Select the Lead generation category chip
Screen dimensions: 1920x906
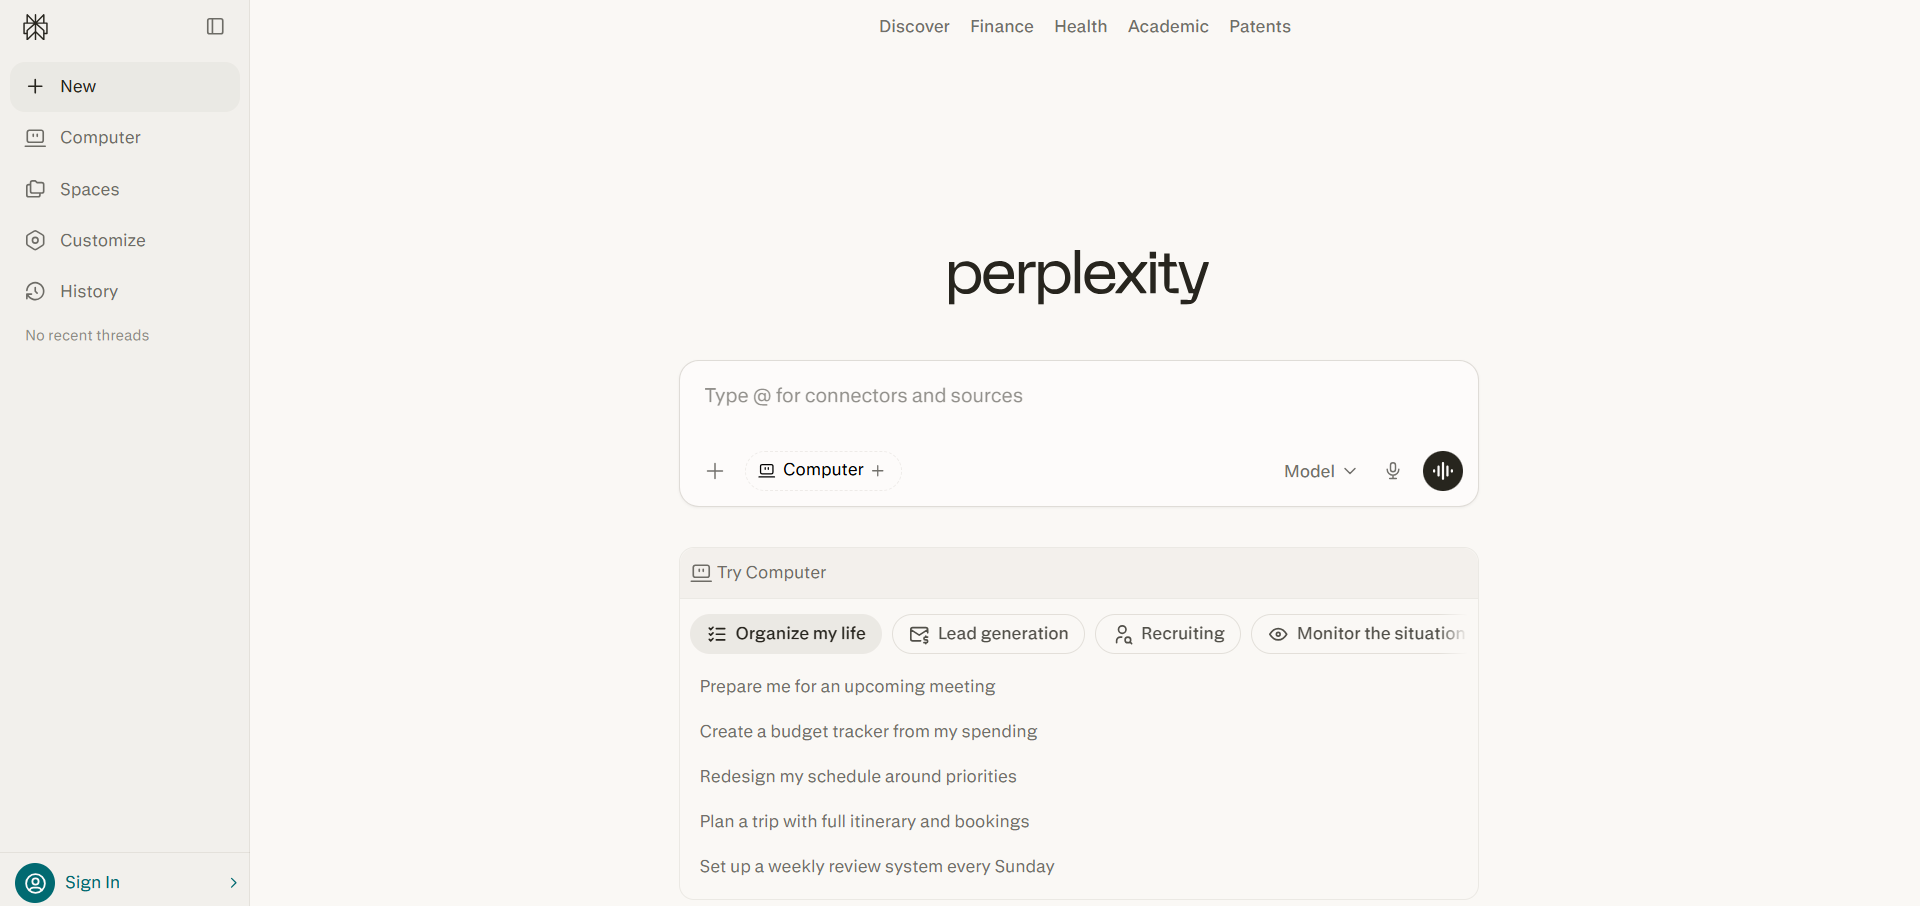coord(988,634)
